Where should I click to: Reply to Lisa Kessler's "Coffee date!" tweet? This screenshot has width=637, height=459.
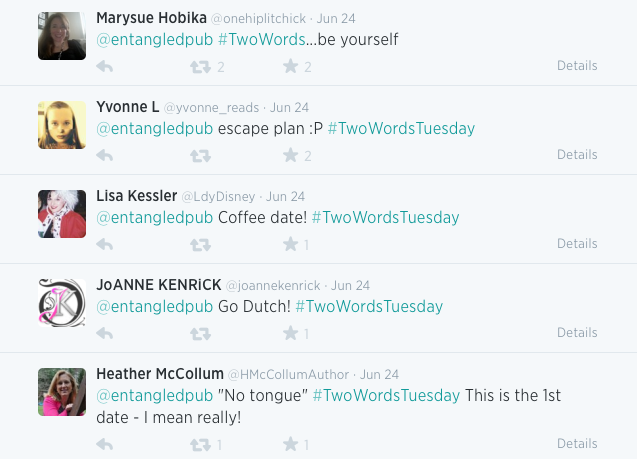(104, 244)
